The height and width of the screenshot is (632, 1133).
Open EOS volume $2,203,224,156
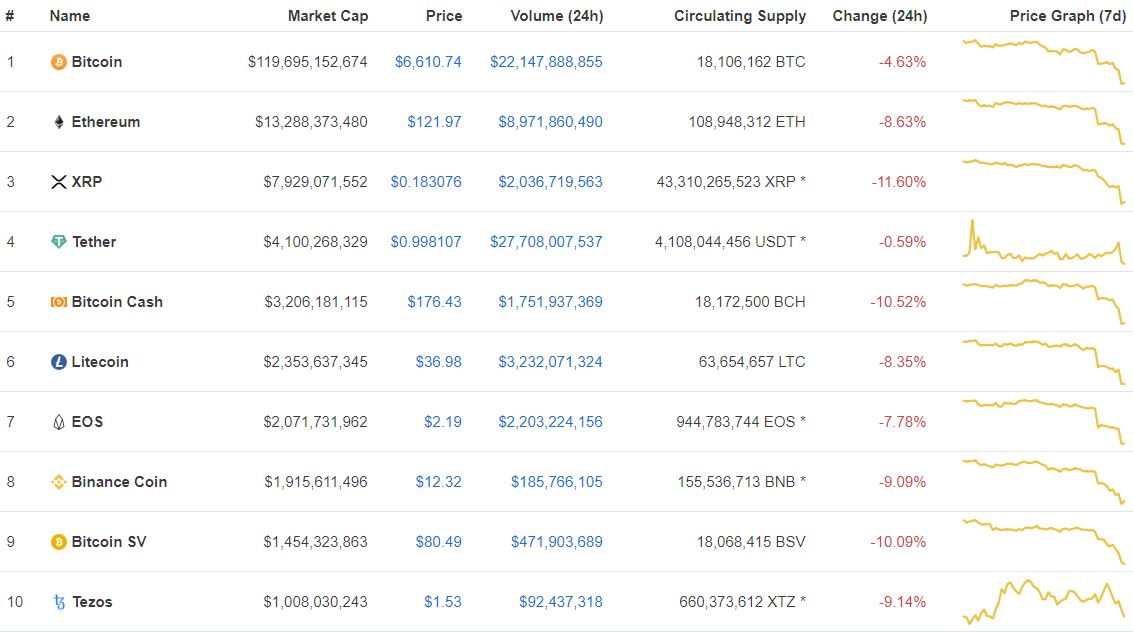[x=551, y=422]
